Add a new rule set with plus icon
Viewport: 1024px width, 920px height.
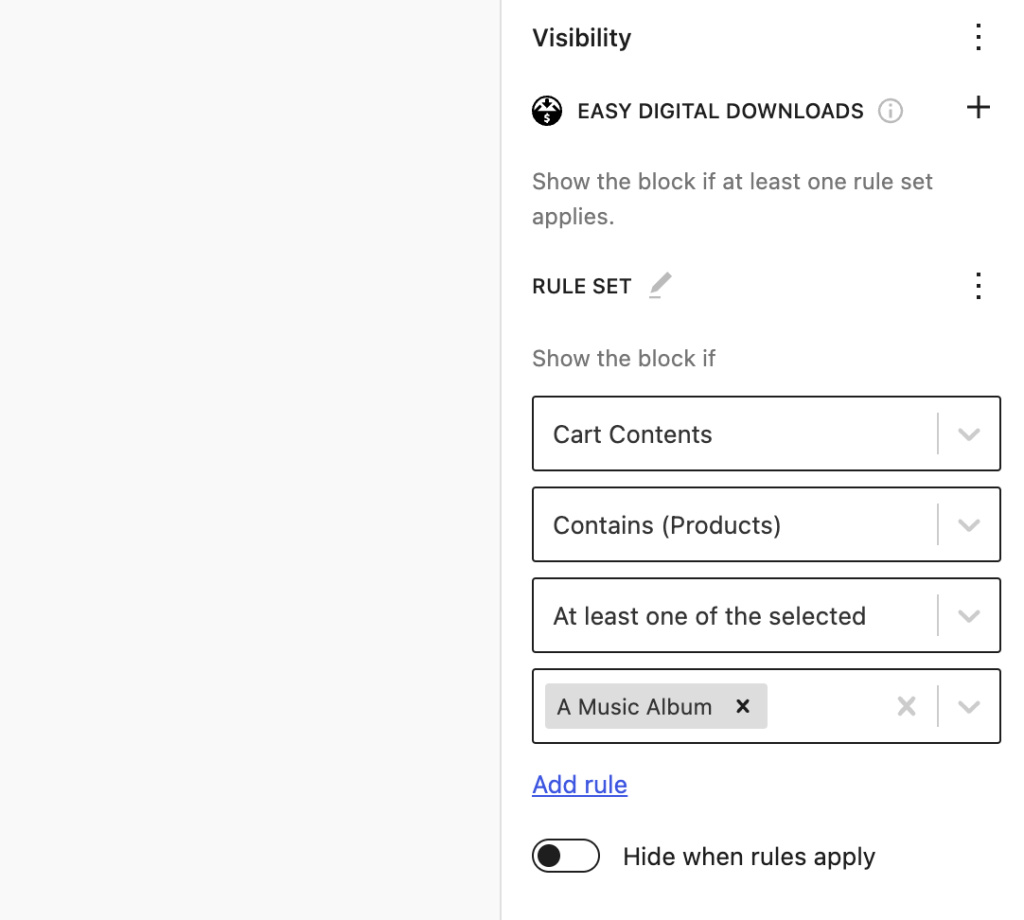(x=978, y=108)
